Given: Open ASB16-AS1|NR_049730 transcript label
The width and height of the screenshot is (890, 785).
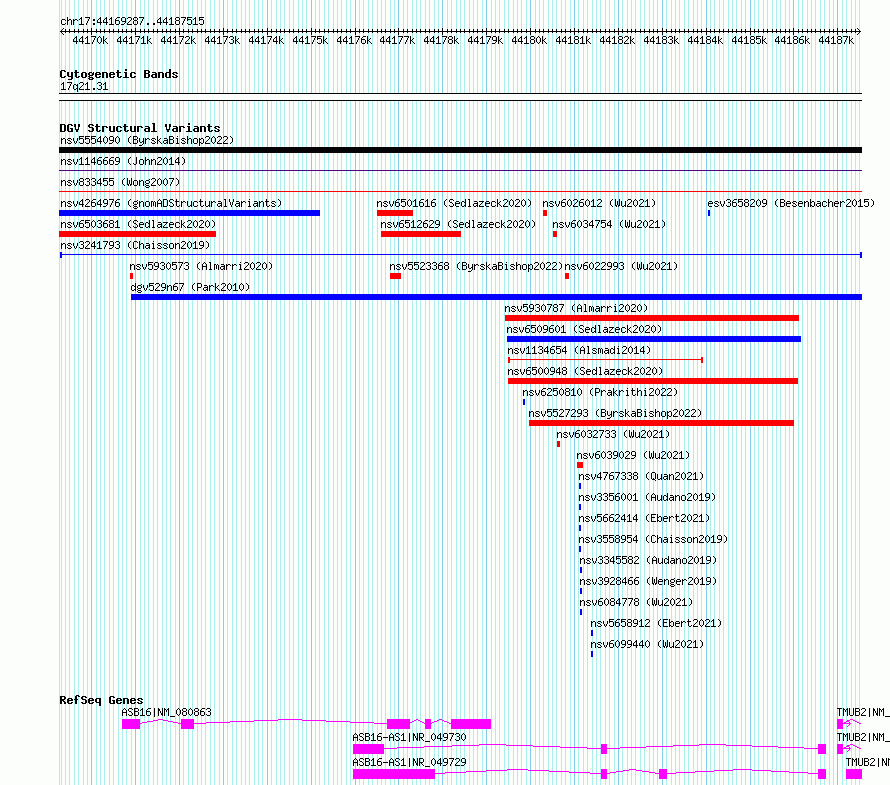Looking at the screenshot, I should [x=409, y=737].
